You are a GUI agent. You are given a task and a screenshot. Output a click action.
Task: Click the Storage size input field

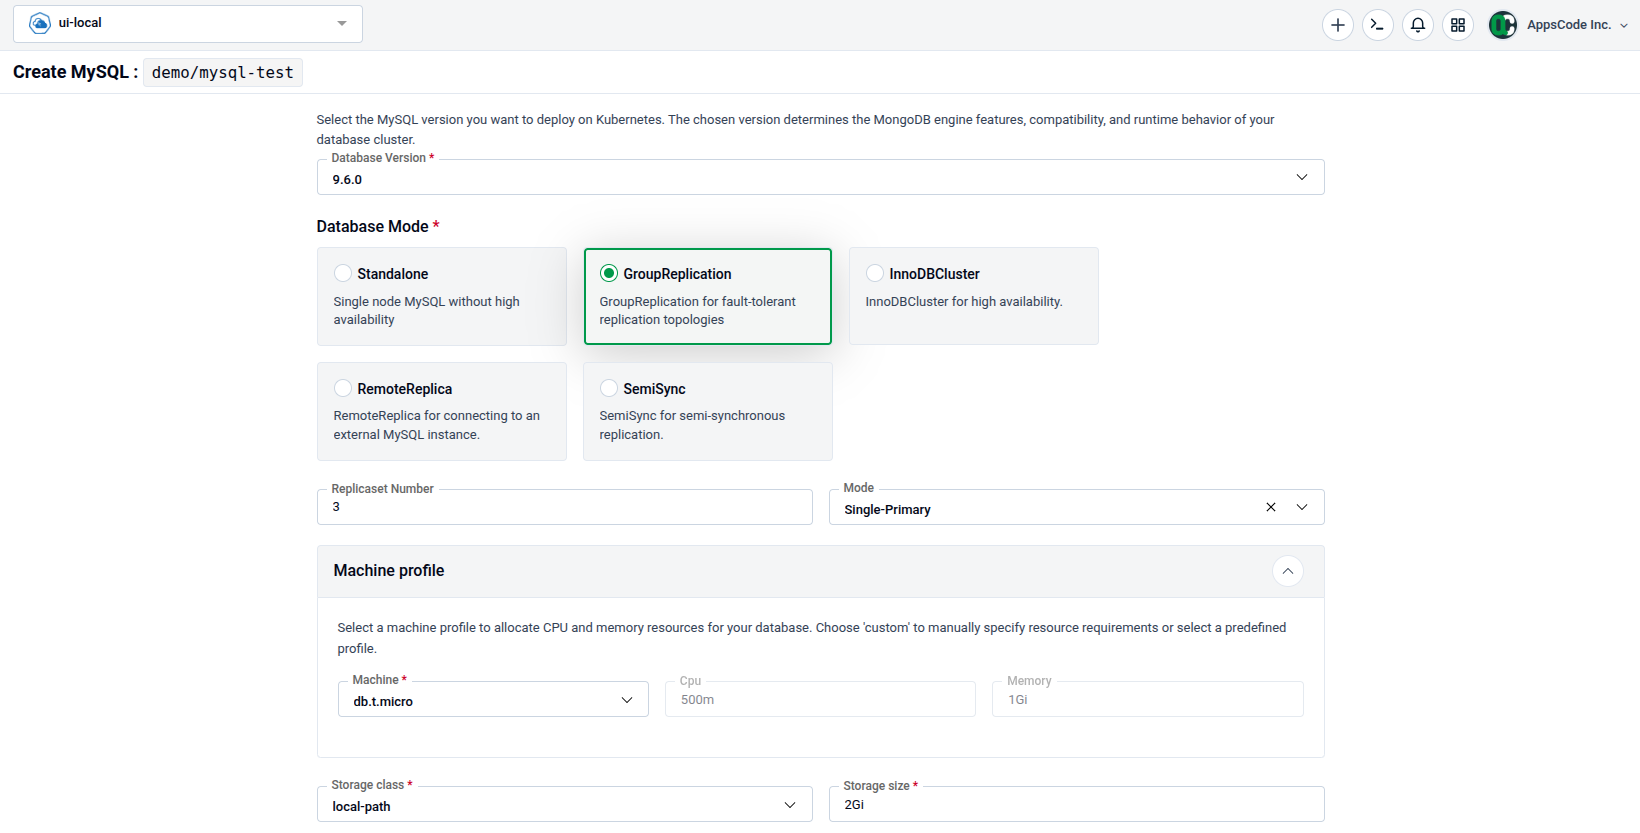click(1077, 804)
